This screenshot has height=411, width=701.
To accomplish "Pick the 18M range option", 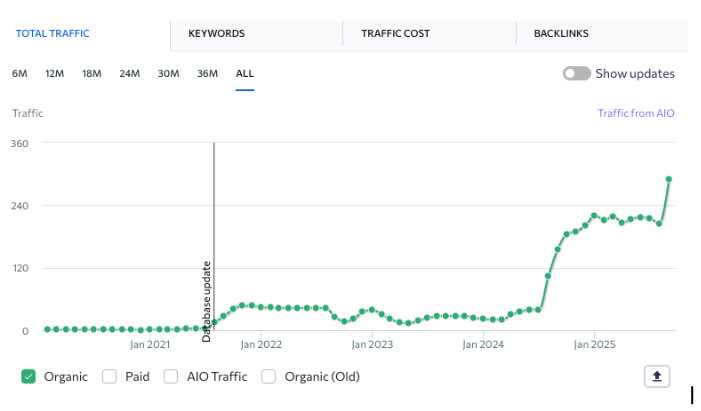I will tap(91, 74).
